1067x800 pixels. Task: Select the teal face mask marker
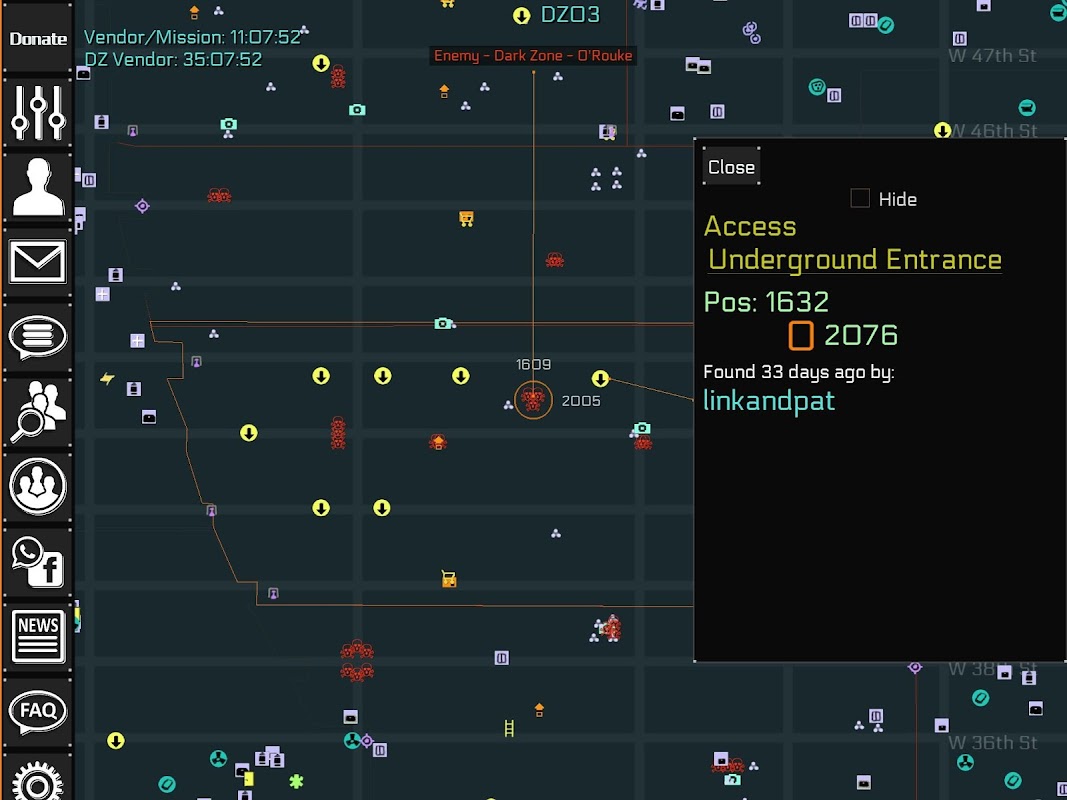pyautogui.click(x=817, y=86)
